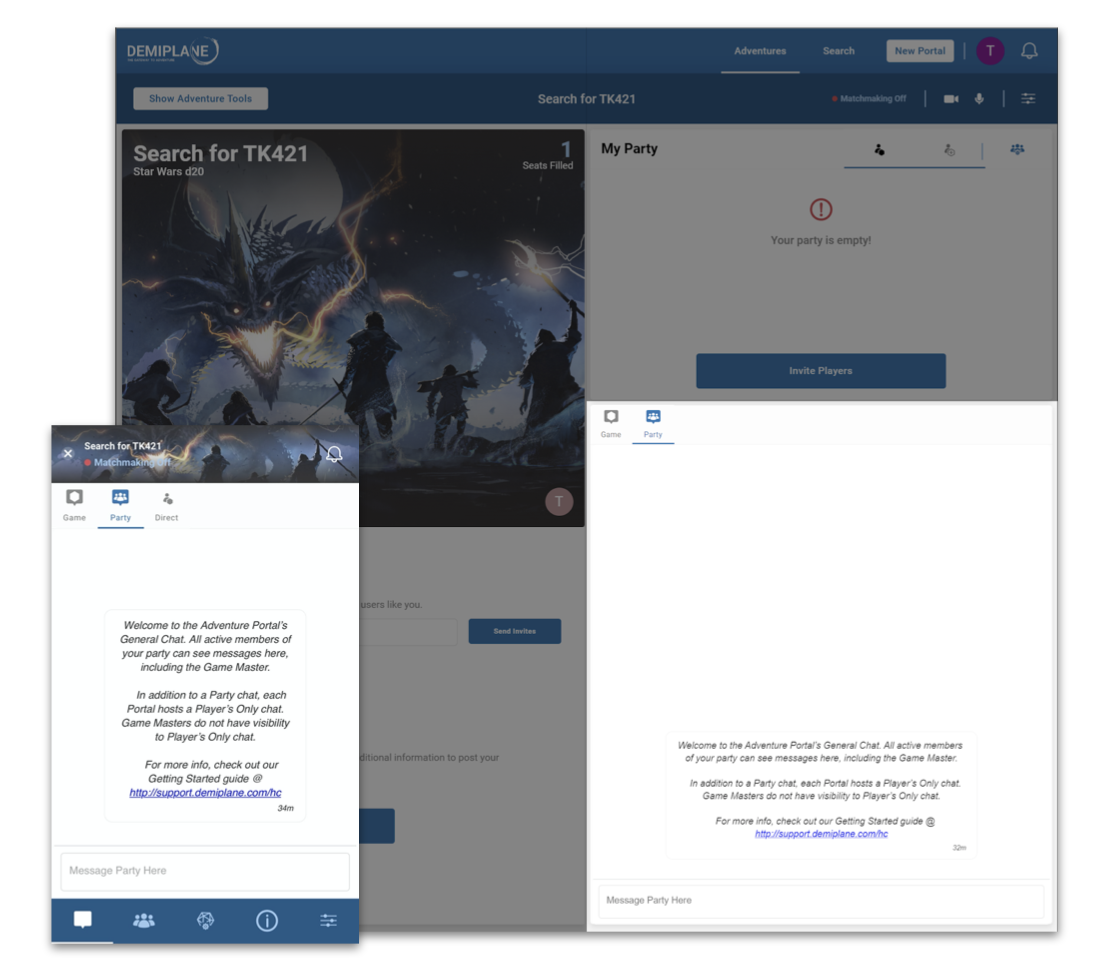Open party group icon in mobile bottom bar

(144, 921)
